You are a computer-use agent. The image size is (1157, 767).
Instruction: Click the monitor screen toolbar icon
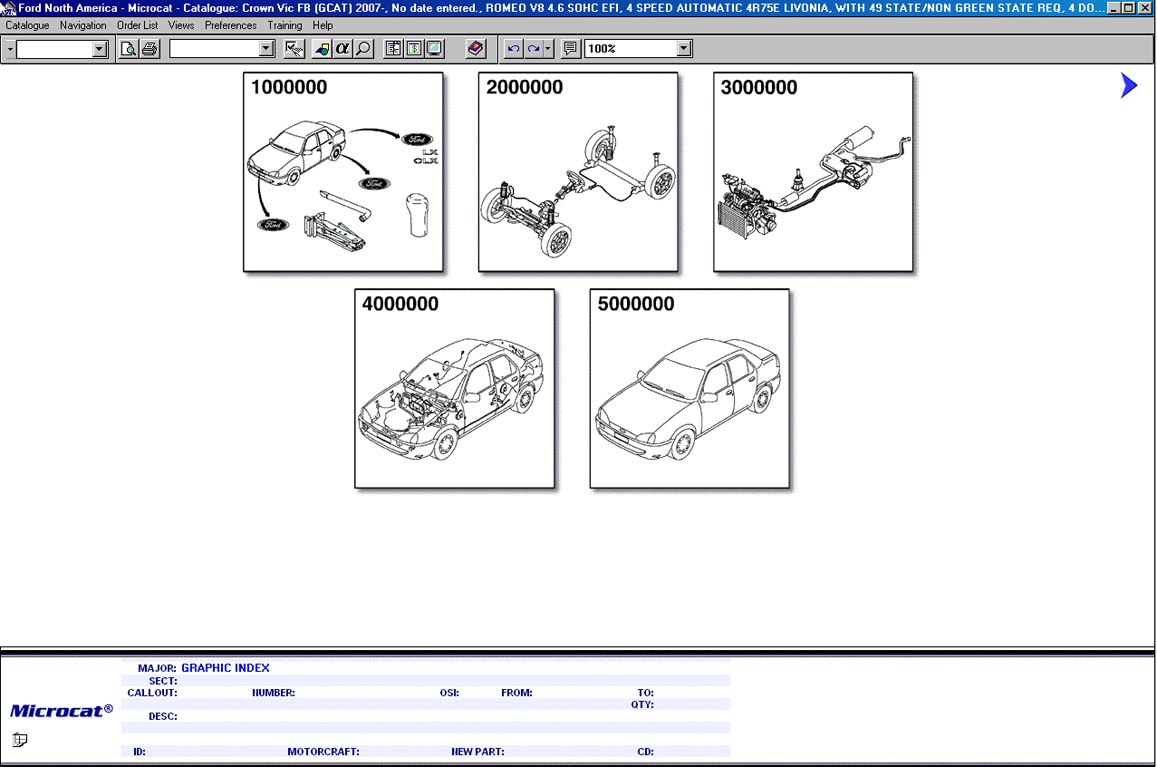435,49
